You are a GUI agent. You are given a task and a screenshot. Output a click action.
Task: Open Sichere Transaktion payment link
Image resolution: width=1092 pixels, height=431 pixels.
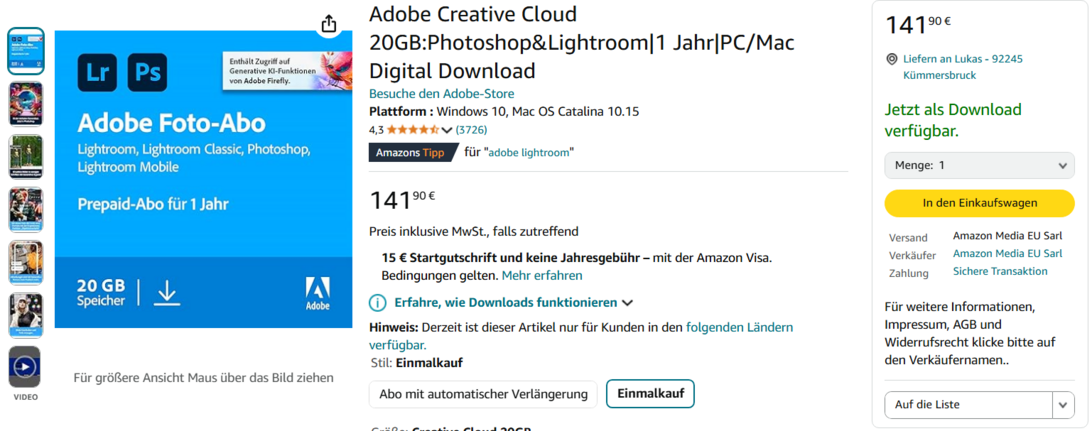pos(1000,271)
